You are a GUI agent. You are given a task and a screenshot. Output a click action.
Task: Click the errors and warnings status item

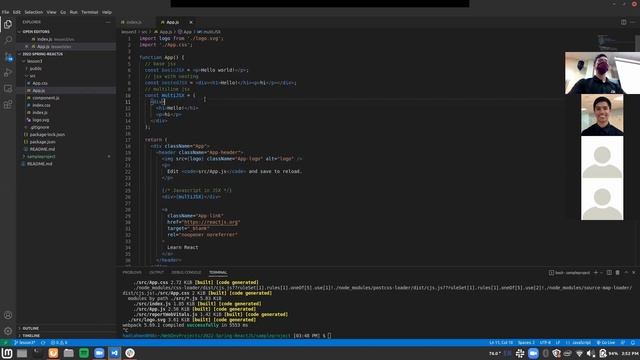[59, 343]
